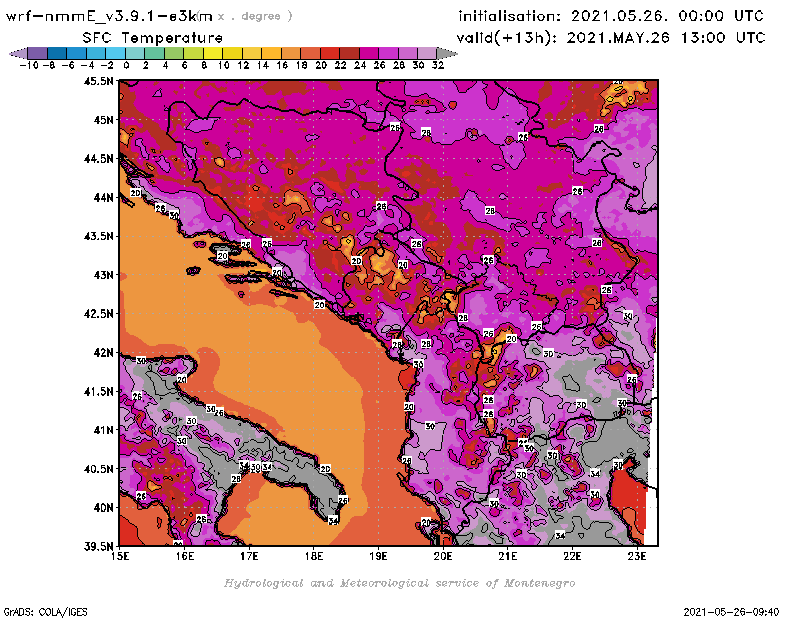Click the '20E' longitude axis label

[x=443, y=556]
